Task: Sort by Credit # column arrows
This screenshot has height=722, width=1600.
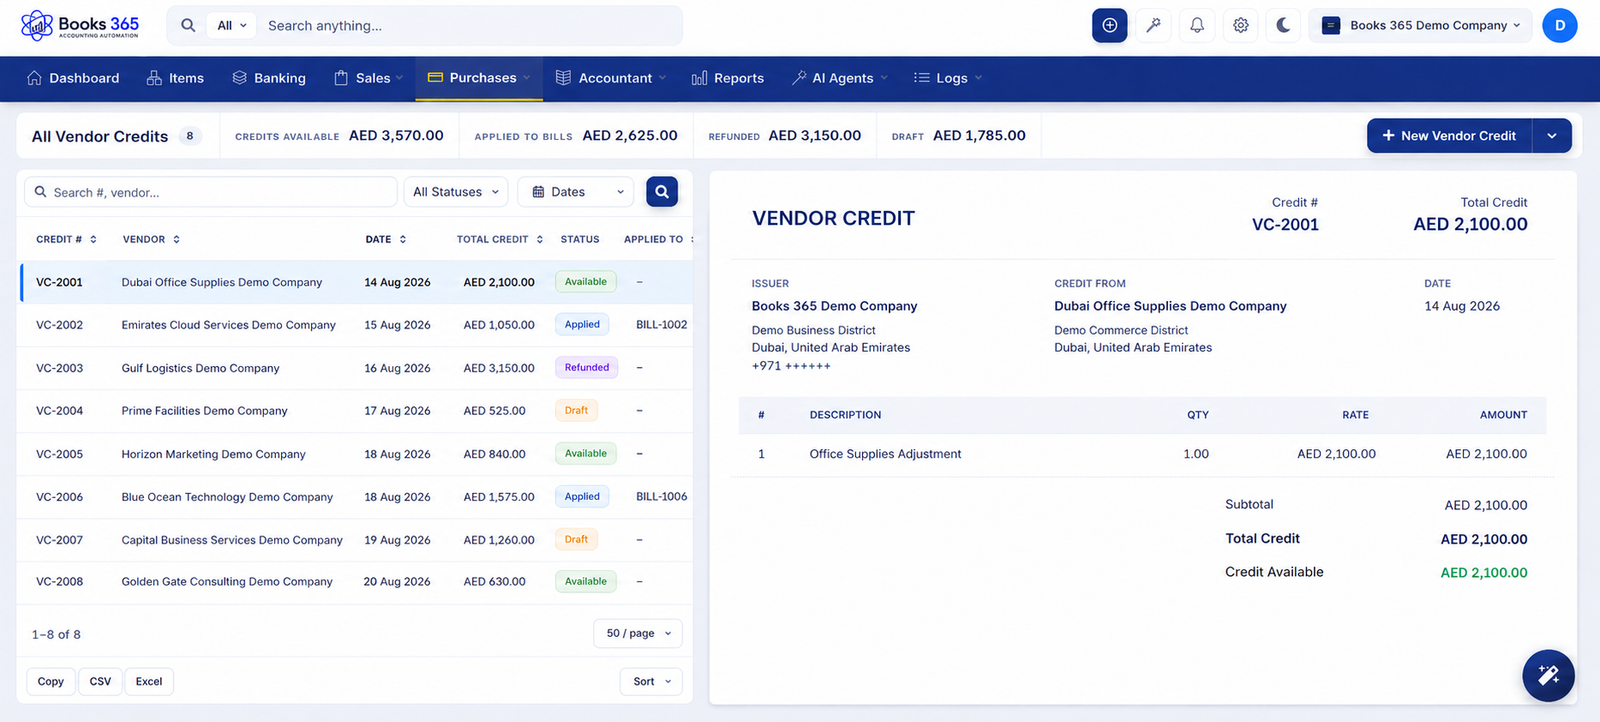Action: point(93,240)
